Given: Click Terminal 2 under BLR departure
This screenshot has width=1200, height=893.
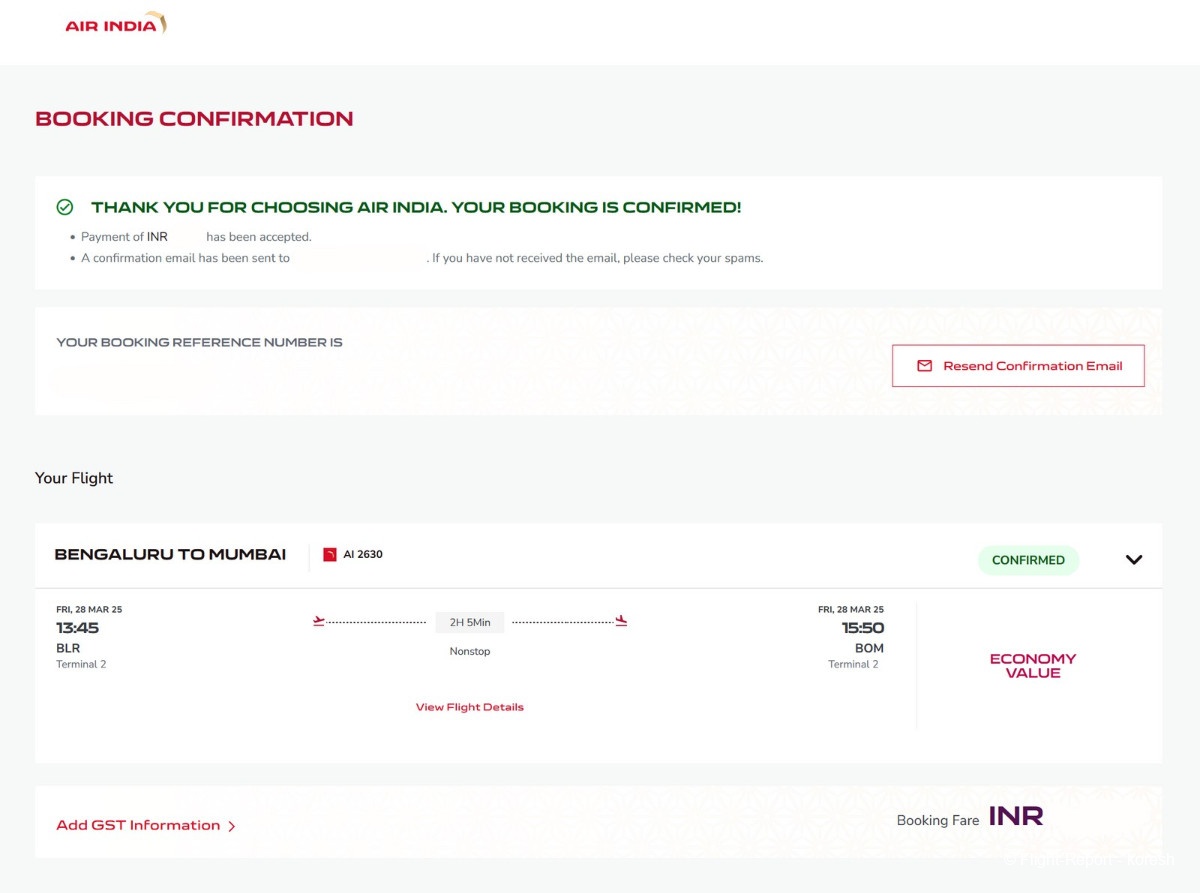Looking at the screenshot, I should [x=81, y=664].
